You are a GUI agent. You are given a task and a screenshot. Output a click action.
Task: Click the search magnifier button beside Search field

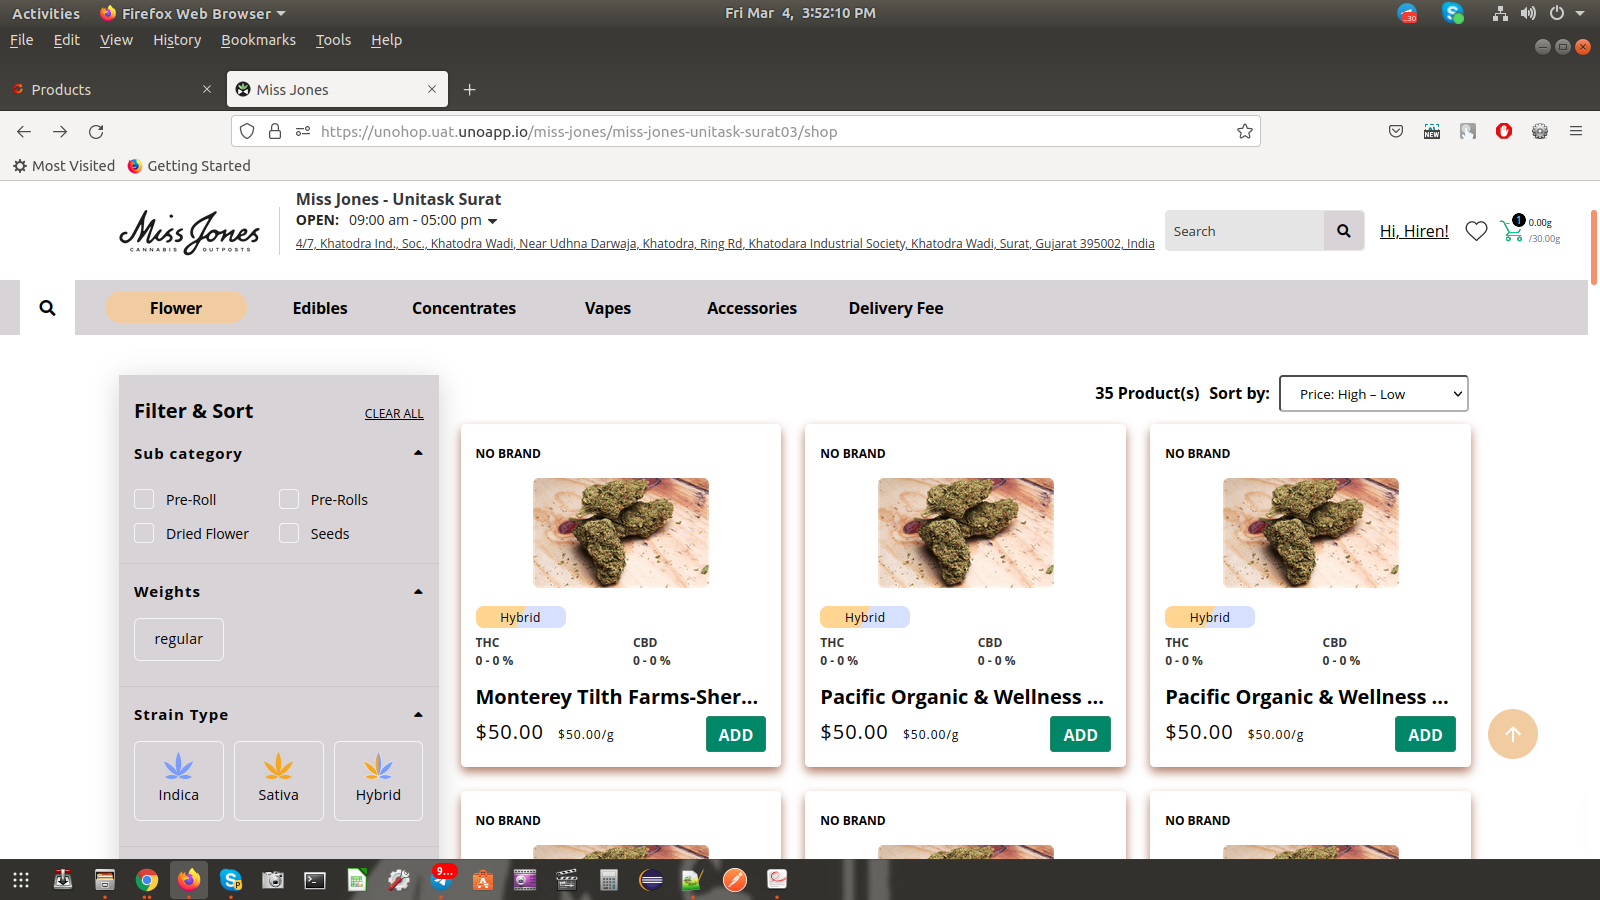(1344, 231)
